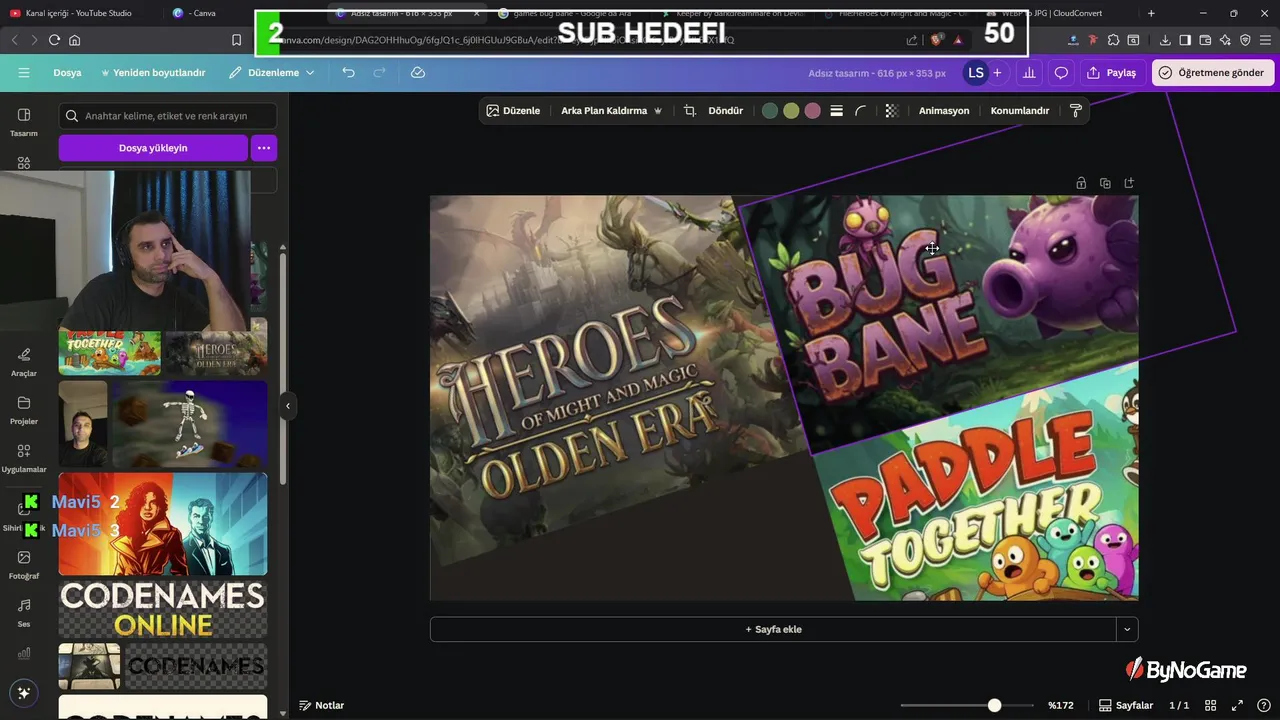Enter fullscreen presentation mode icon
The height and width of the screenshot is (720, 1280).
pyautogui.click(x=1237, y=705)
